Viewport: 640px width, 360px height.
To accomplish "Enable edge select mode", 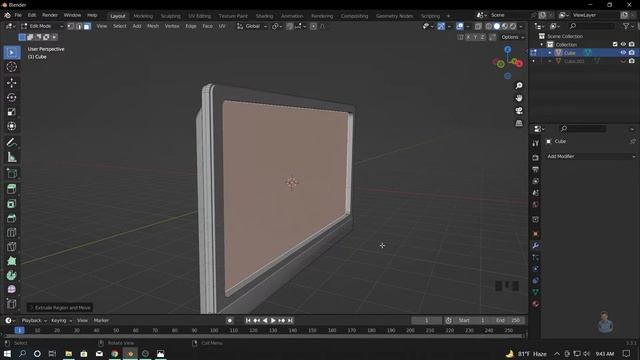I will point(79,26).
